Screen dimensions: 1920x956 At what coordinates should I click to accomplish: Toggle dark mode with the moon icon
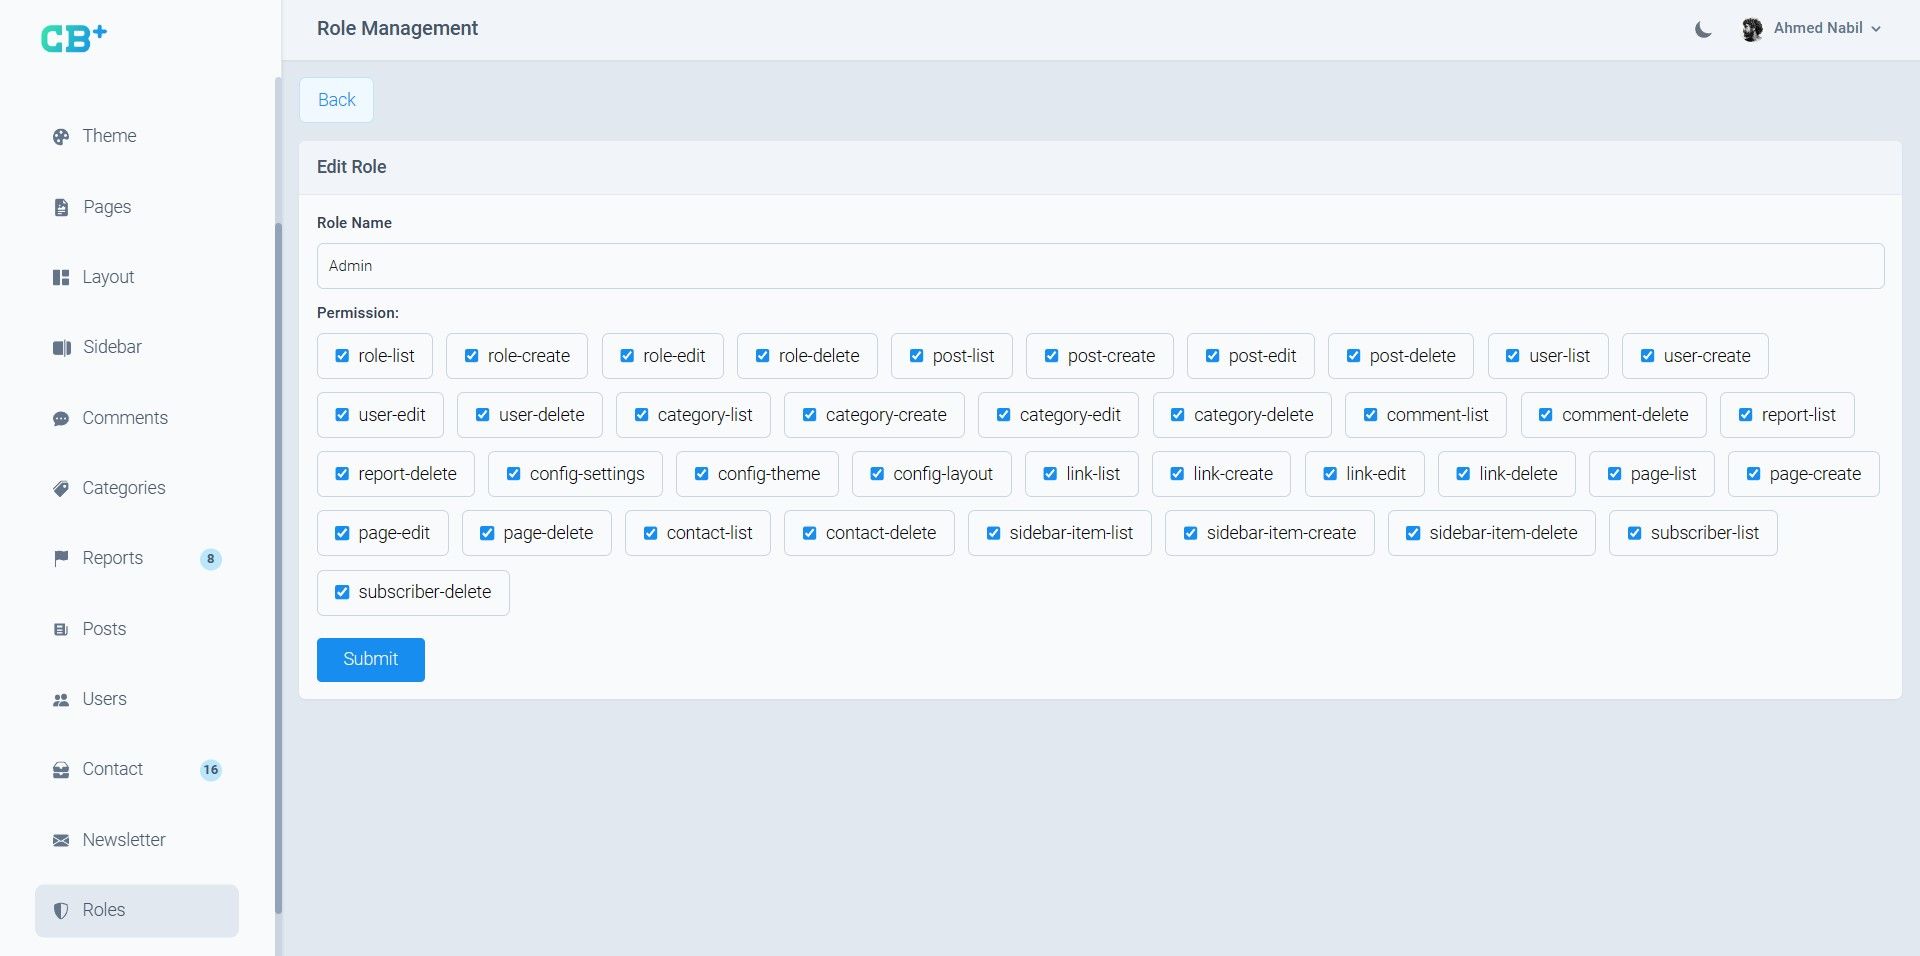coord(1703,30)
